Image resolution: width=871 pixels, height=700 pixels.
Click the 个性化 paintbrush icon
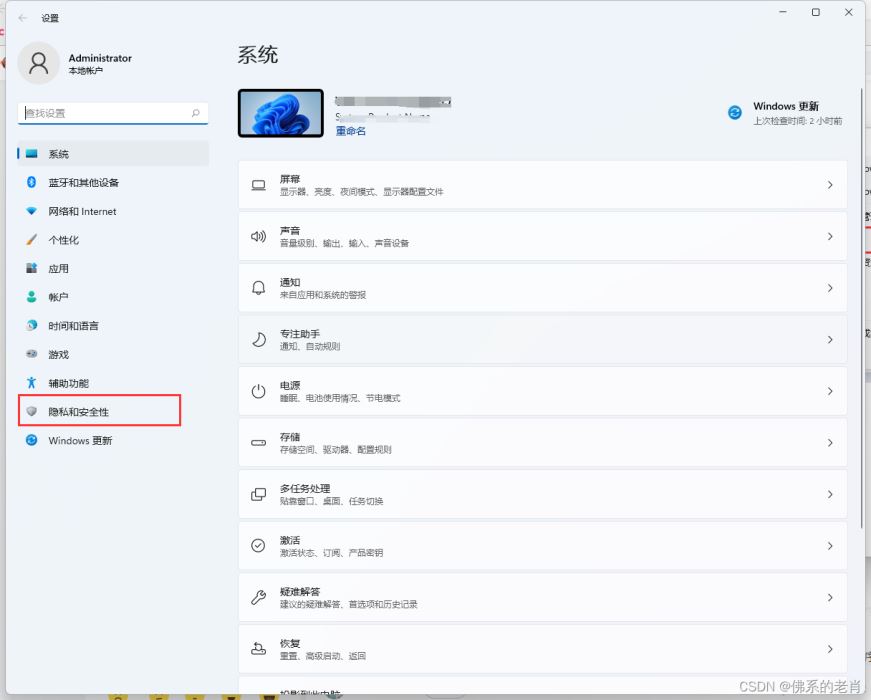click(32, 239)
